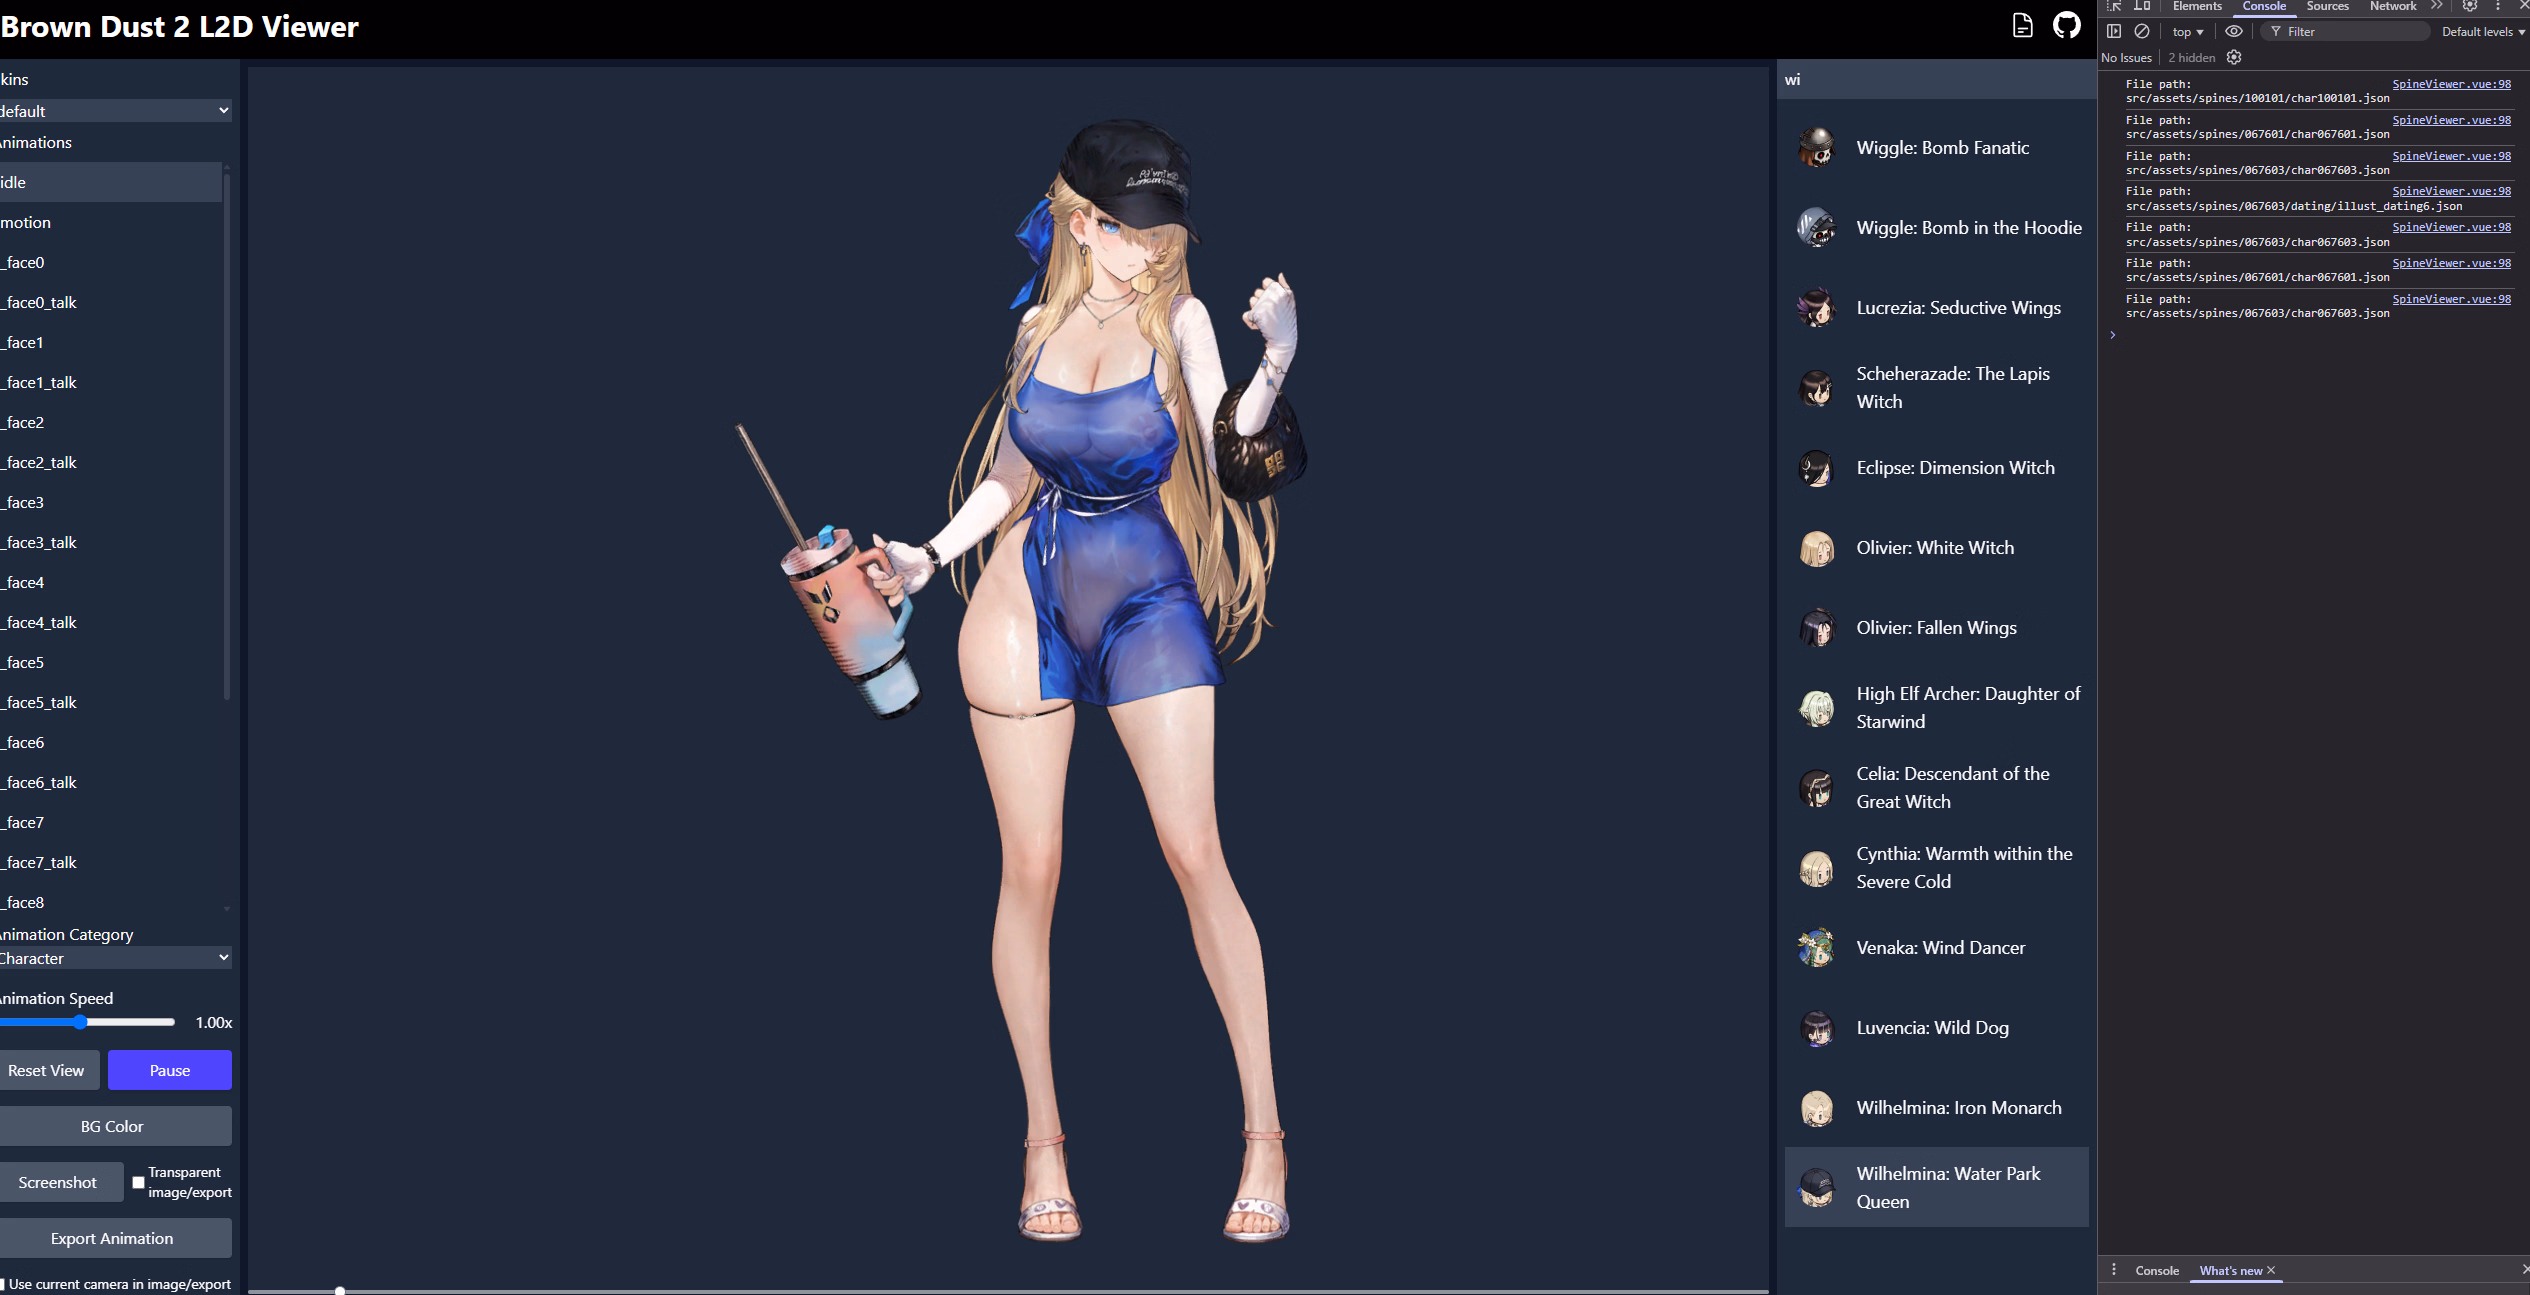Select Lucrezia: Seductive Wings avatar
The height and width of the screenshot is (1295, 2530).
click(1817, 307)
